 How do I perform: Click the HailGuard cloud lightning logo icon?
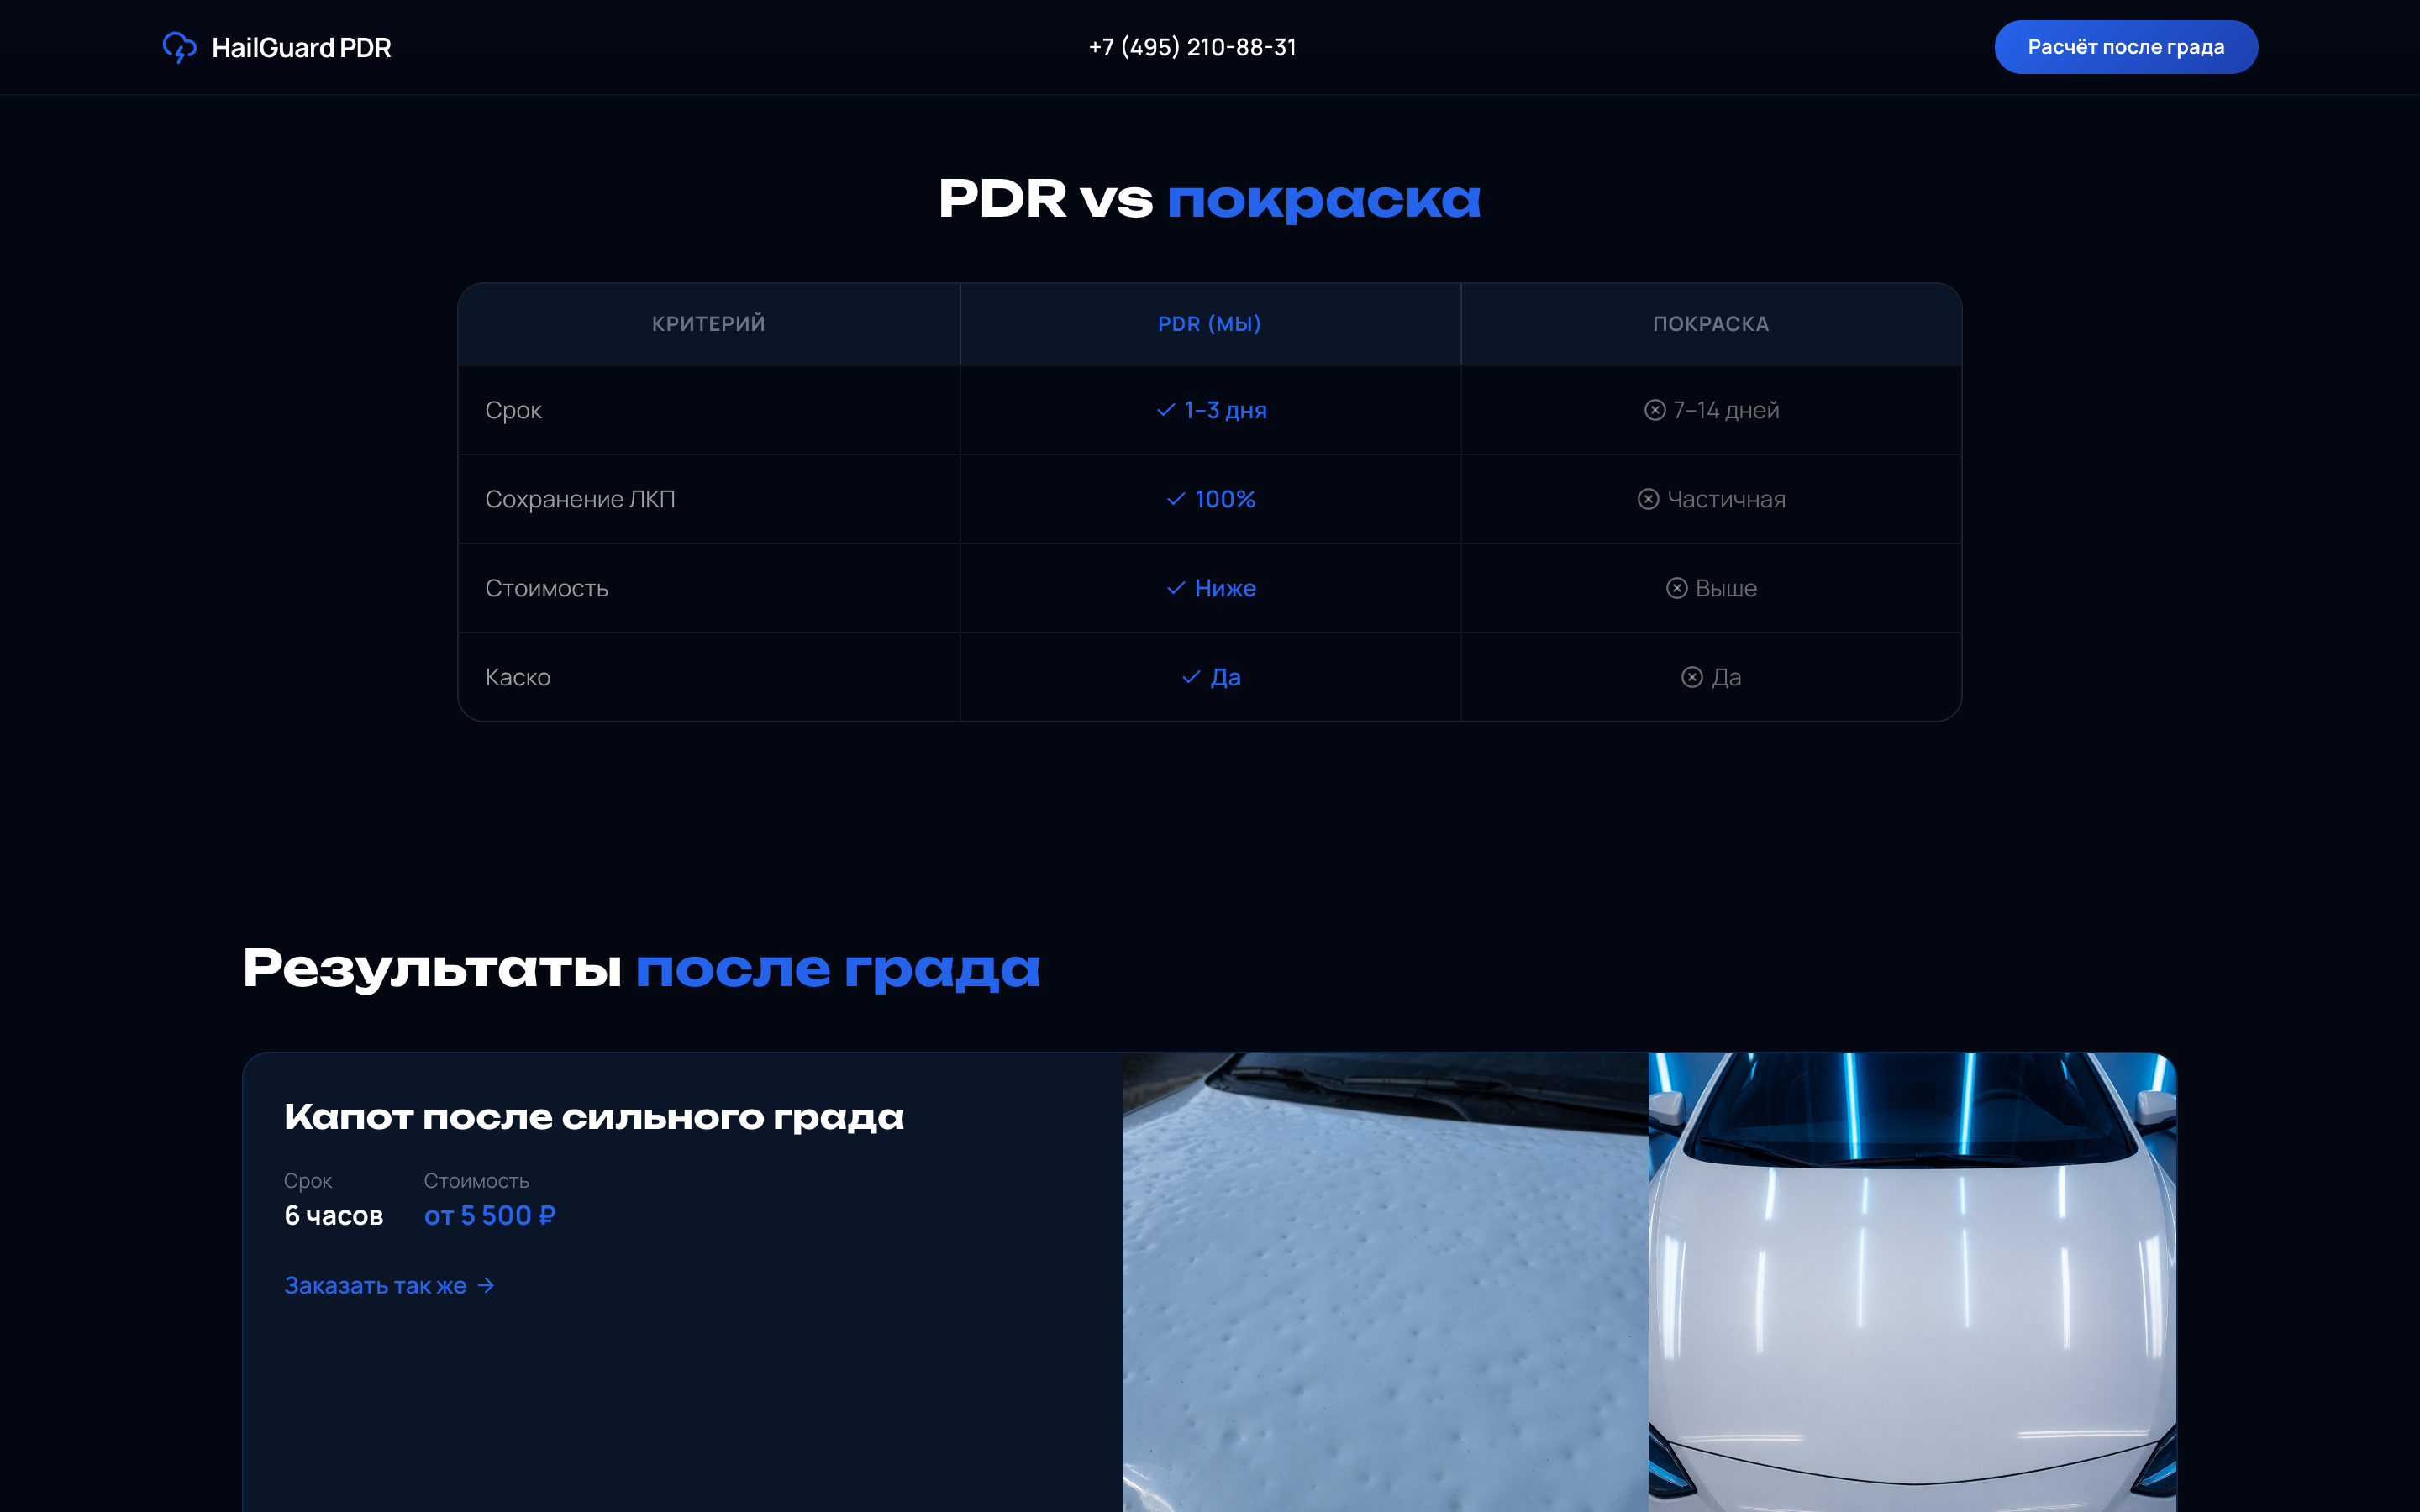179,47
